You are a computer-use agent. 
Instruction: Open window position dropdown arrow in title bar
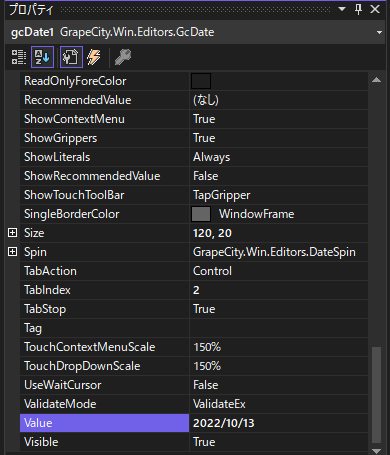coord(342,9)
